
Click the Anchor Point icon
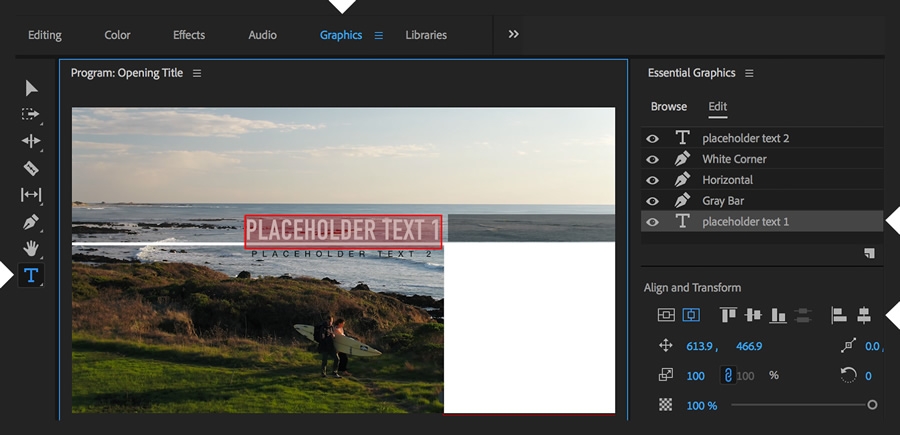point(848,345)
